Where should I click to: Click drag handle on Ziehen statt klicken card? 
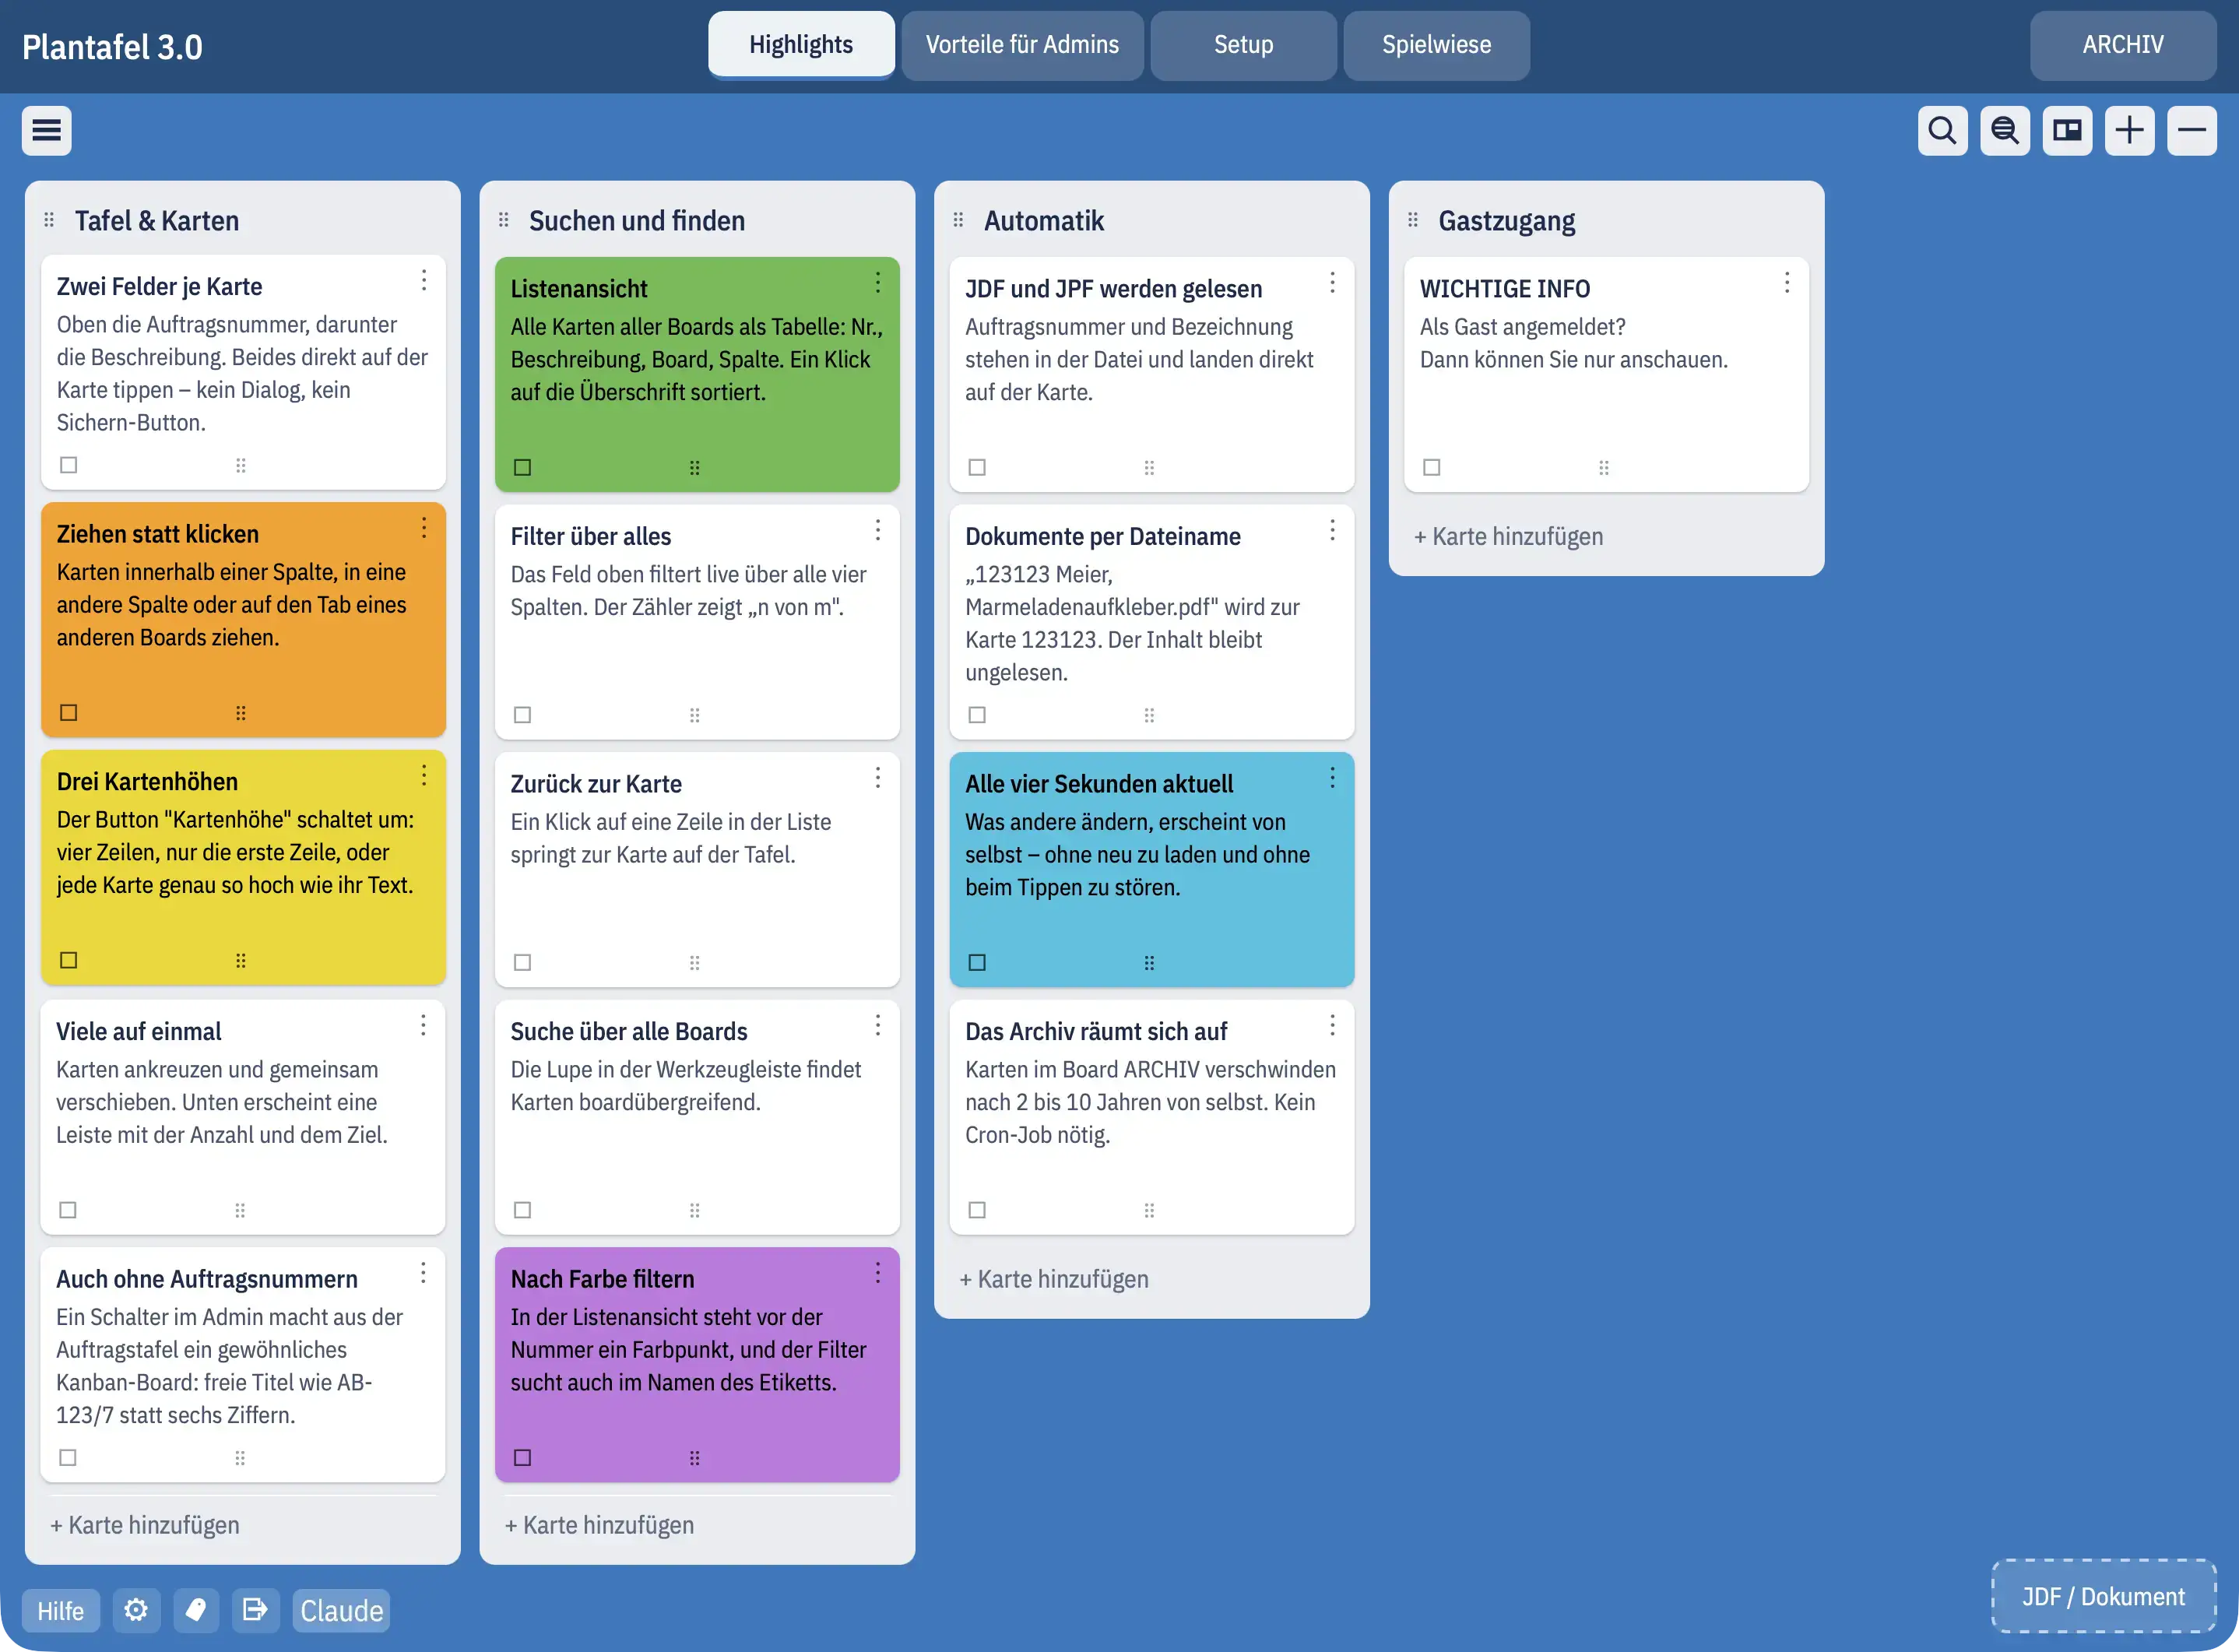click(x=241, y=713)
